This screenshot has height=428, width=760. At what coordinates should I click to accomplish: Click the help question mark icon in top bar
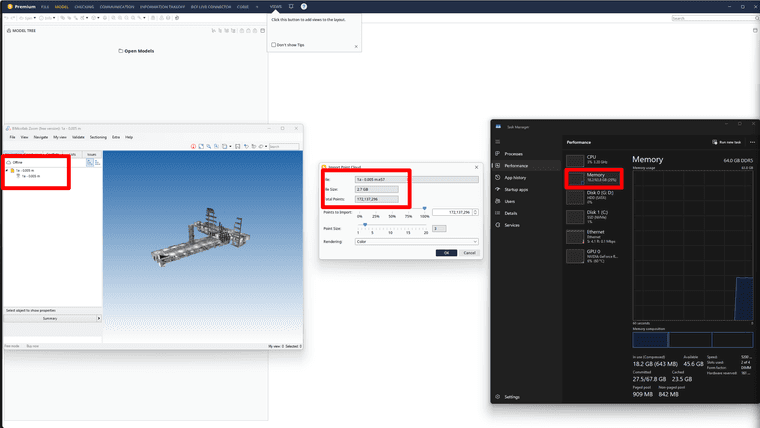pos(304,7)
